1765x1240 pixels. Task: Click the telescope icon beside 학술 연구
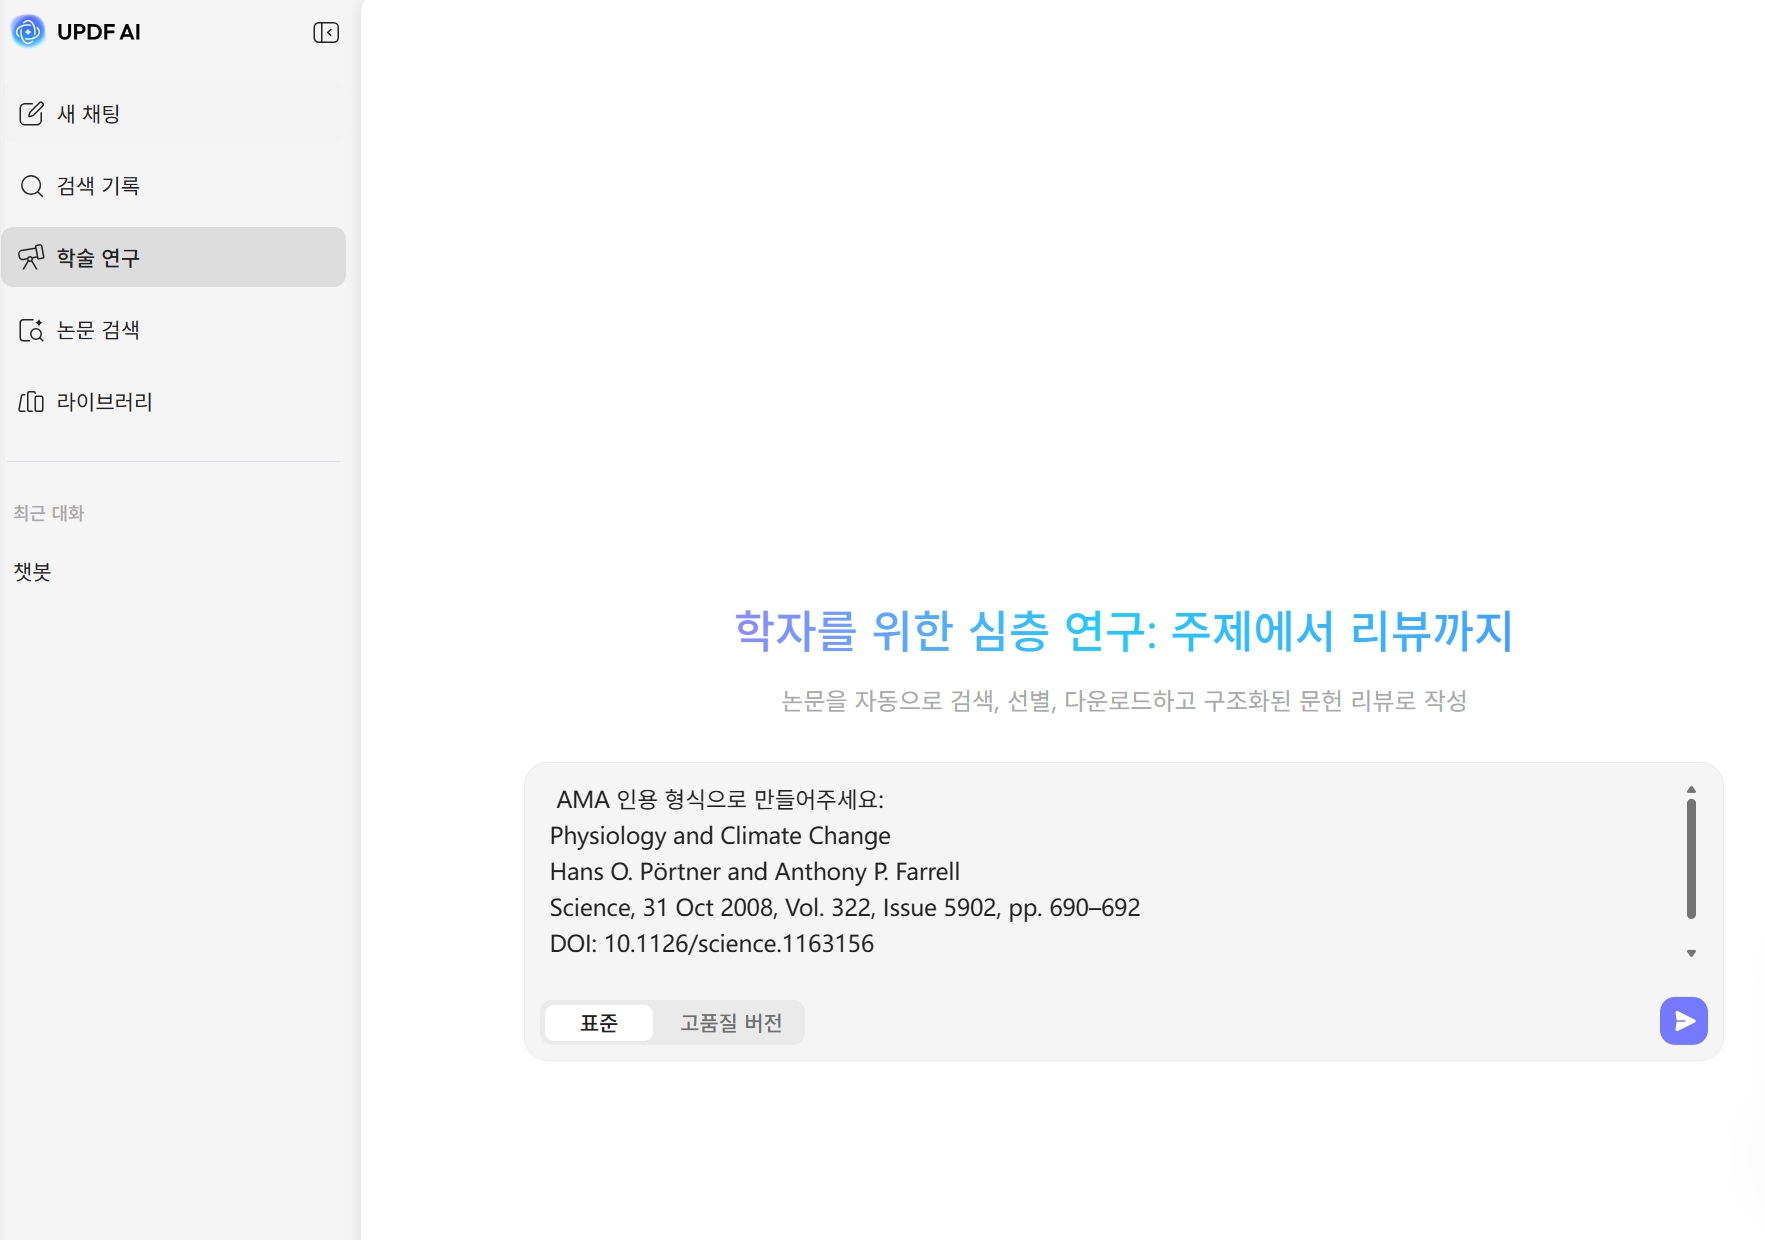pos(32,258)
